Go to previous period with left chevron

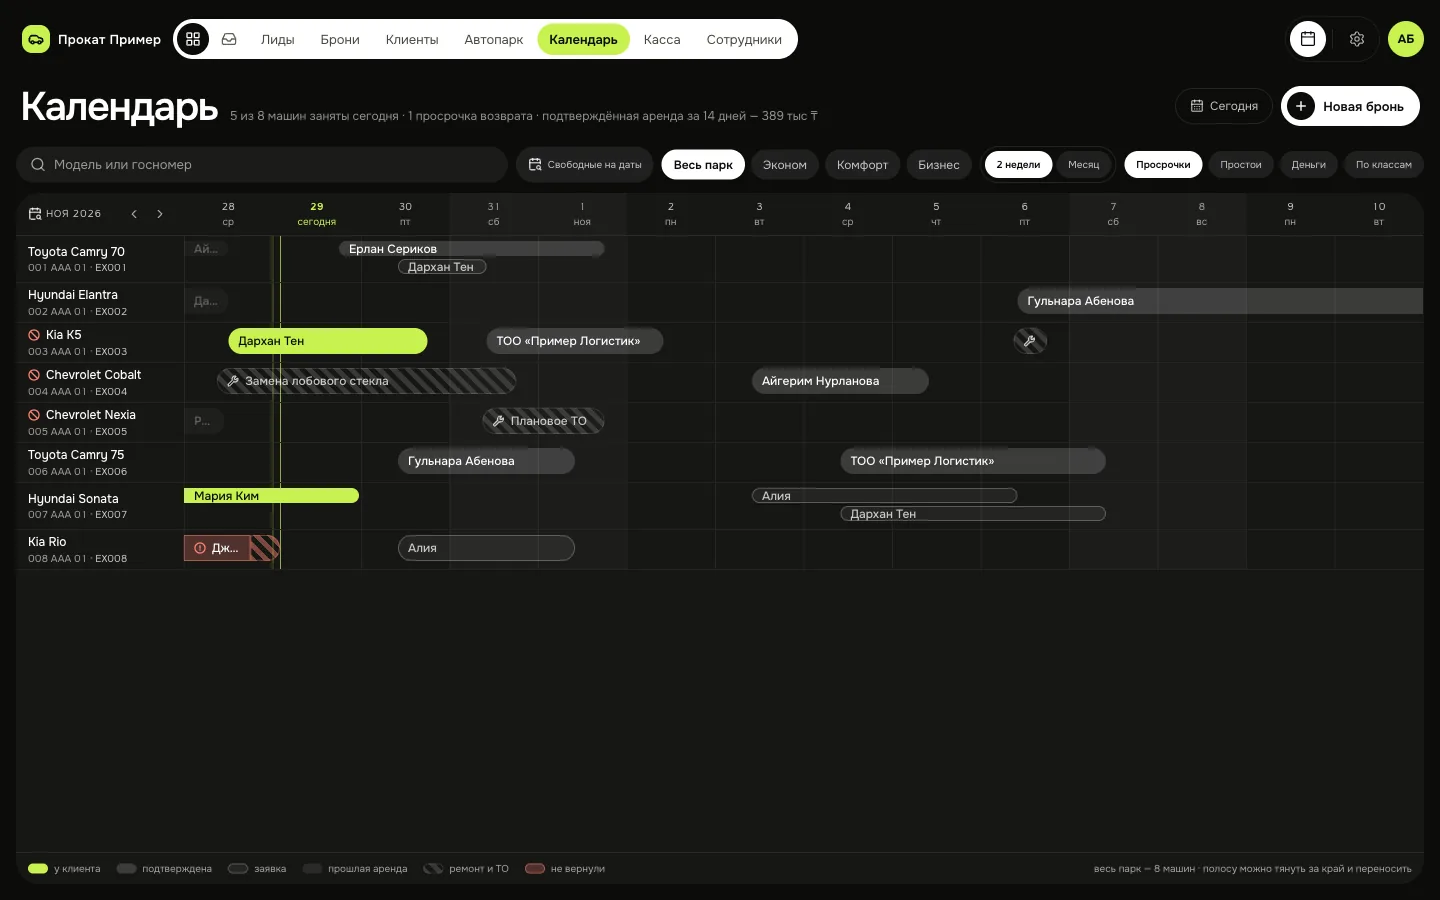pos(134,214)
